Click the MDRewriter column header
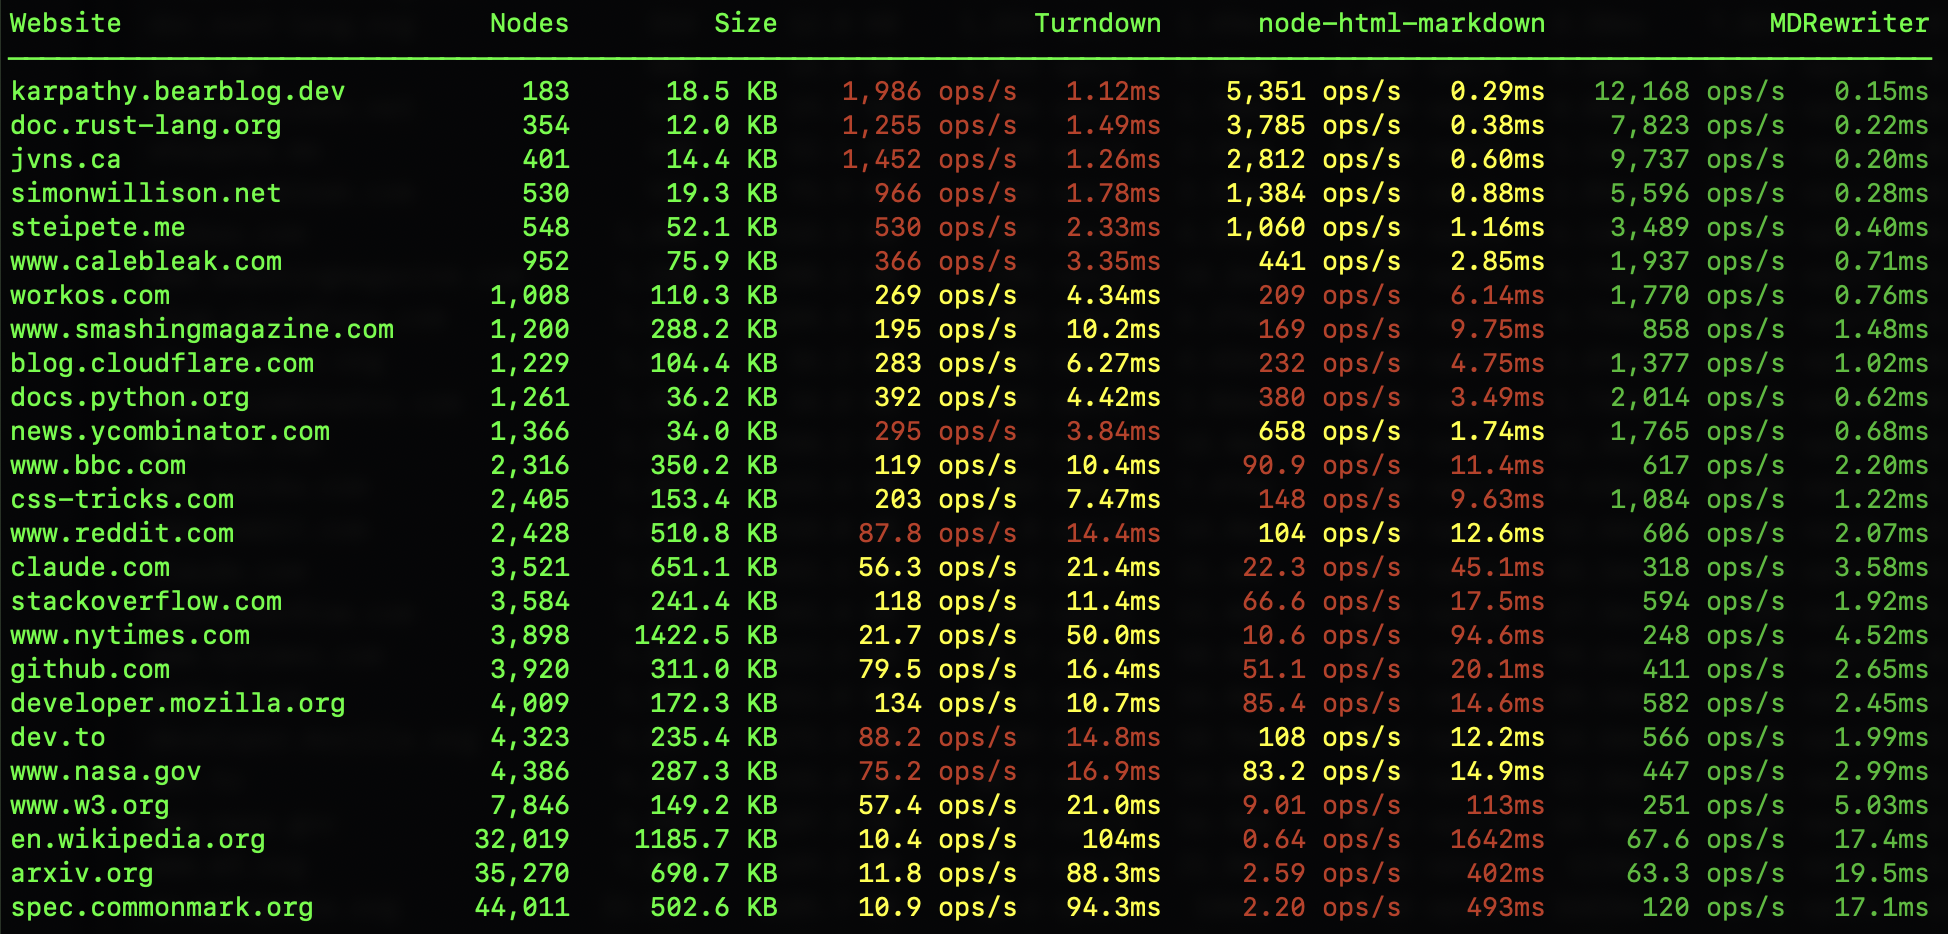Image resolution: width=1948 pixels, height=934 pixels. tap(1849, 23)
